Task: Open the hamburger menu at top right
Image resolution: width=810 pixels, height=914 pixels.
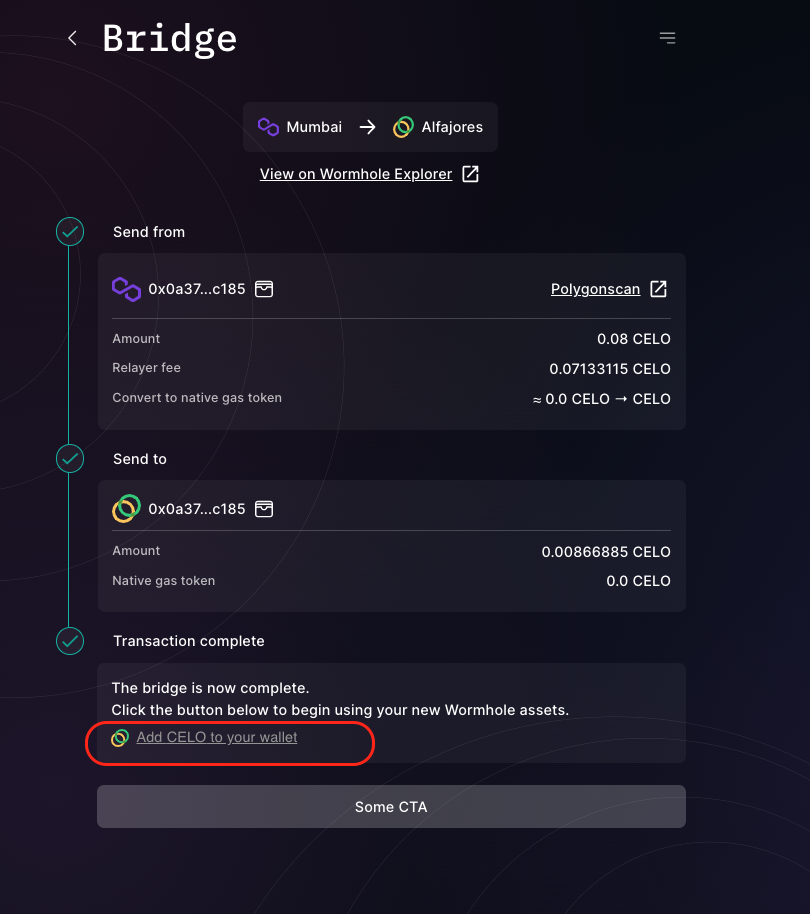Action: click(x=667, y=37)
